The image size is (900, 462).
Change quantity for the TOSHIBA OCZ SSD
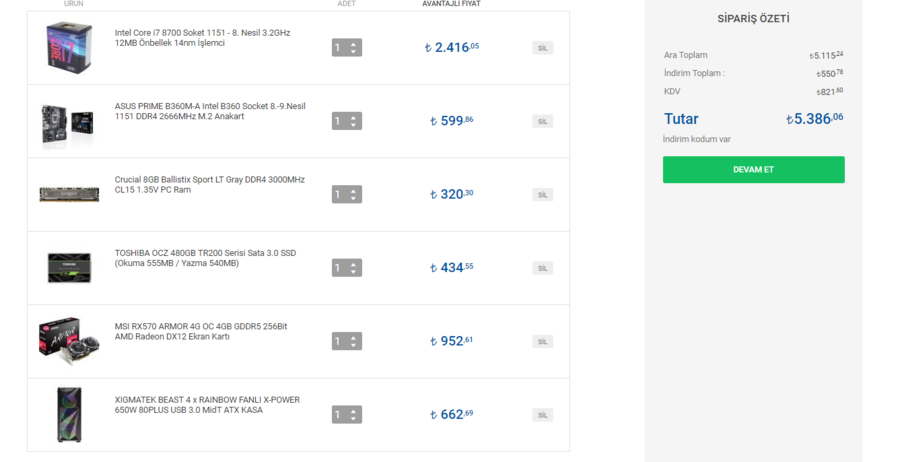[347, 268]
